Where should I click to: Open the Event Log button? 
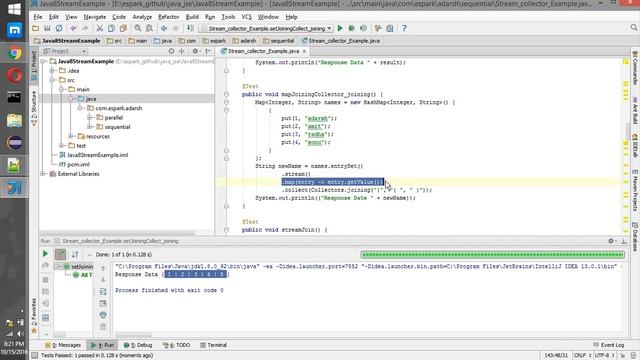609,345
